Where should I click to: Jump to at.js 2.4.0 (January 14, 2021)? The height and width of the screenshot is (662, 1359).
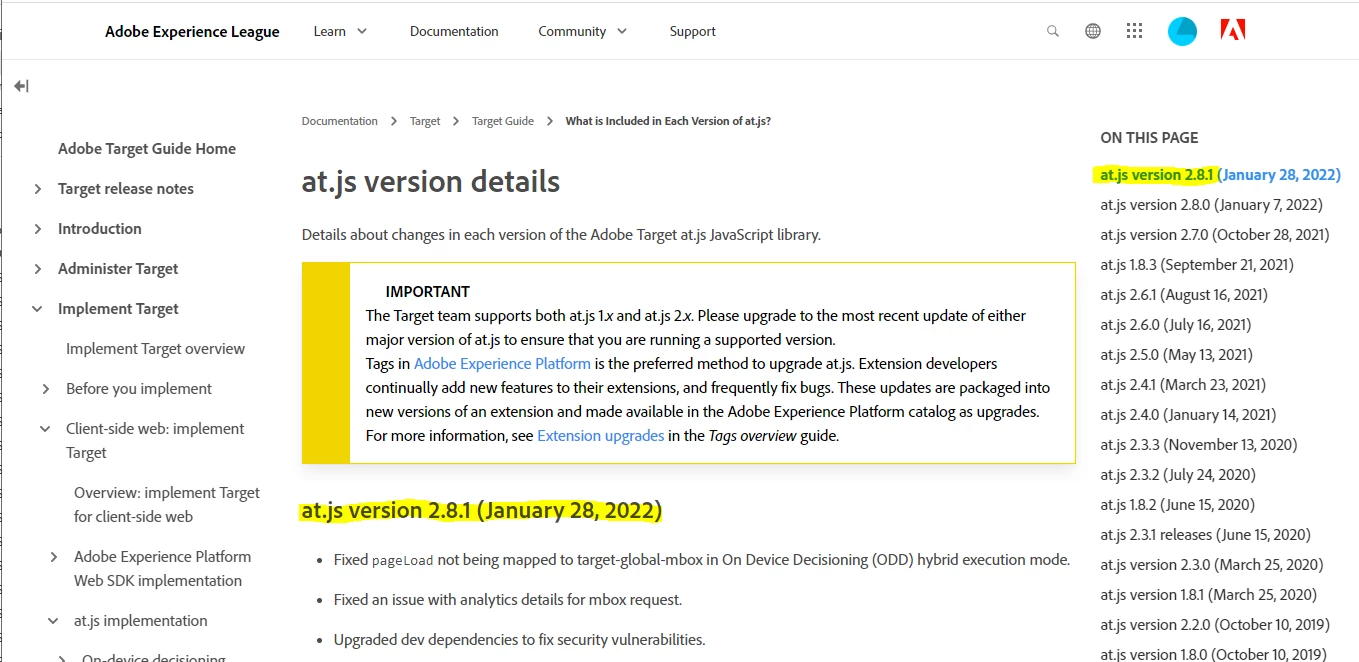1188,415
